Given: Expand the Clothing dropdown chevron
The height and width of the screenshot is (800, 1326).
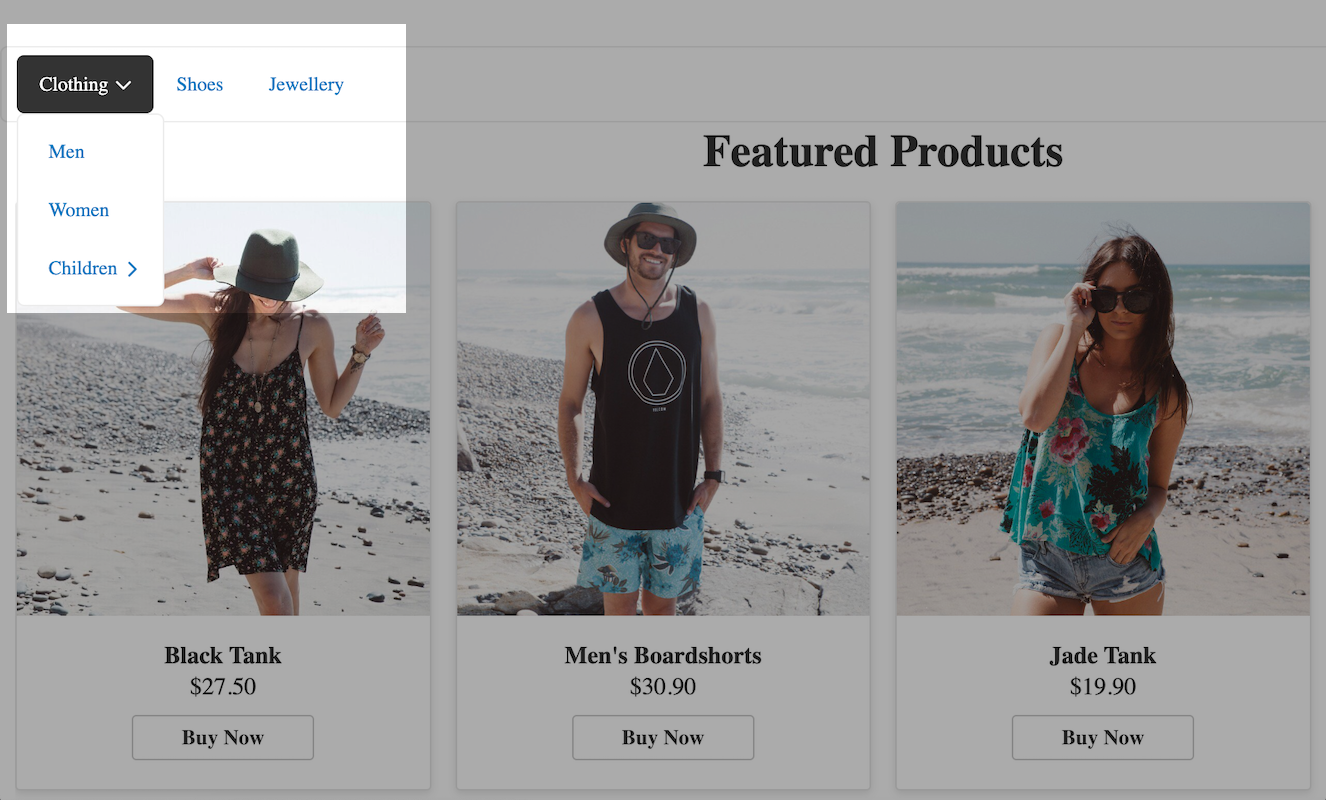Looking at the screenshot, I should click(126, 84).
